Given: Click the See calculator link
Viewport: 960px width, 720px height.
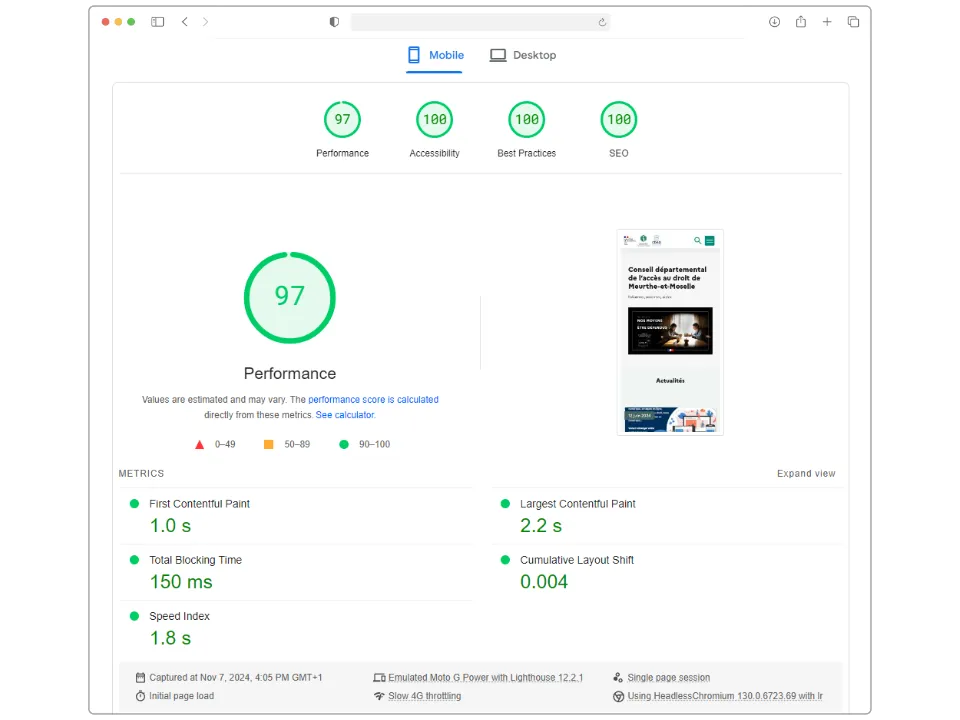Looking at the screenshot, I should pos(344,414).
